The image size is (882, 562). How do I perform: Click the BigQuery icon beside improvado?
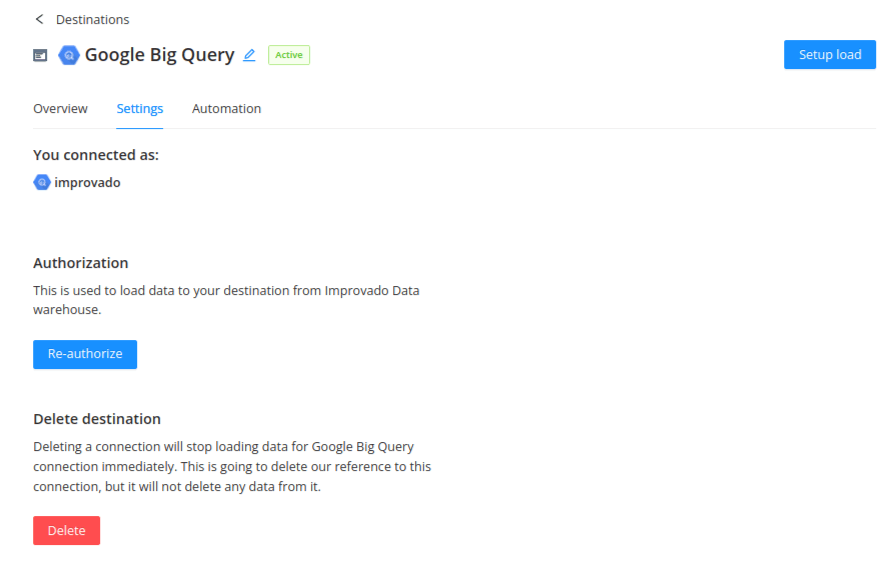tap(42, 182)
